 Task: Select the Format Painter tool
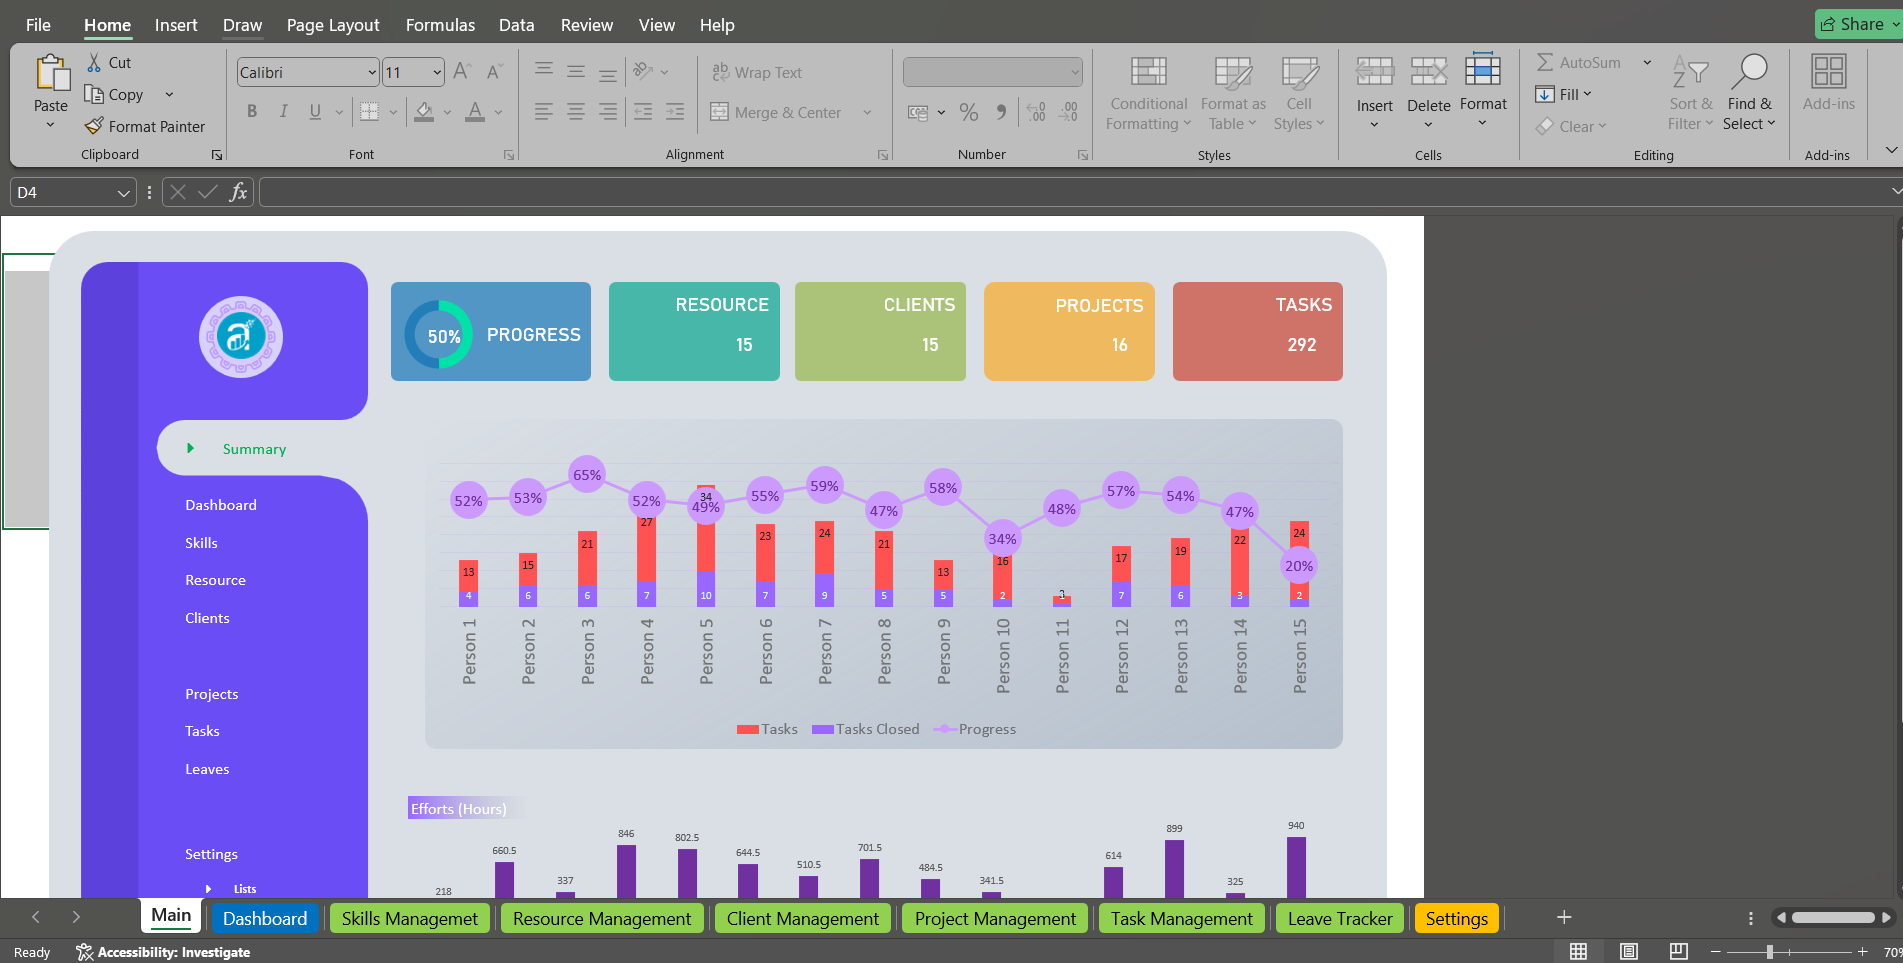(x=146, y=126)
